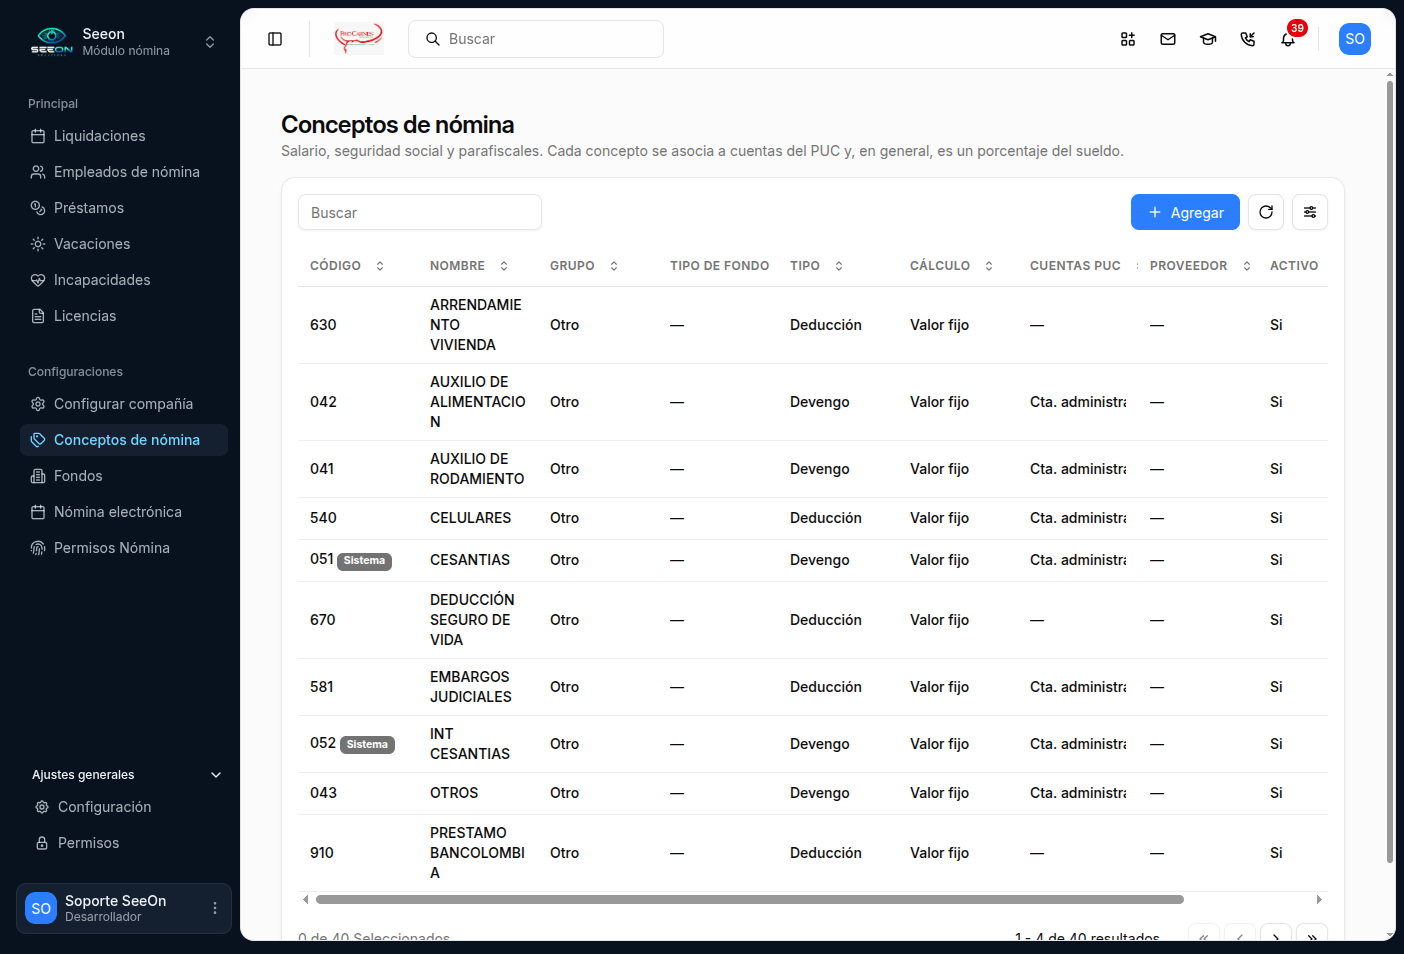Image resolution: width=1404 pixels, height=954 pixels.
Task: Open Empleados de nómina
Action: [124, 172]
